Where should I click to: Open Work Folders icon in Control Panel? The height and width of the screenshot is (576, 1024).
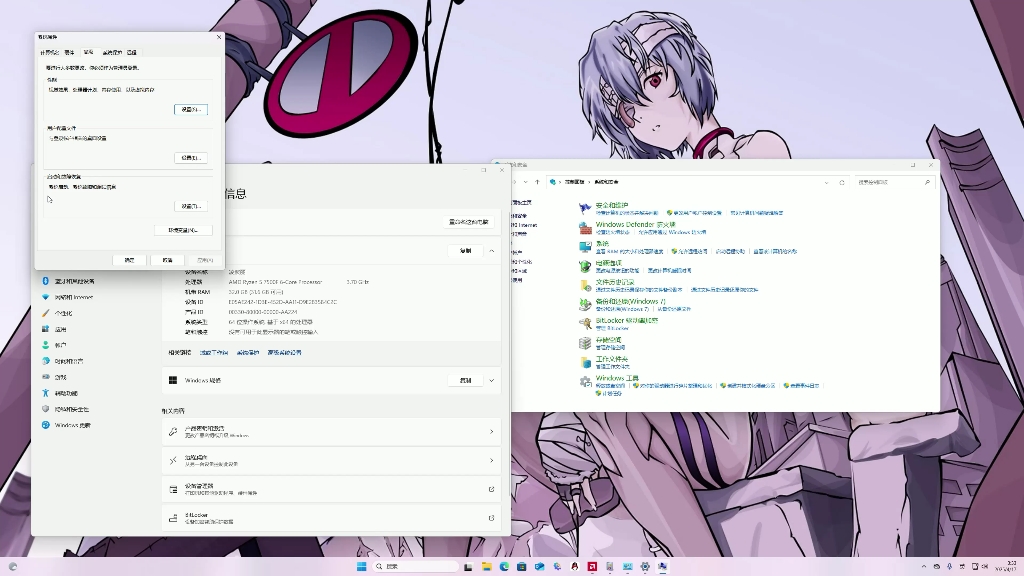(585, 362)
